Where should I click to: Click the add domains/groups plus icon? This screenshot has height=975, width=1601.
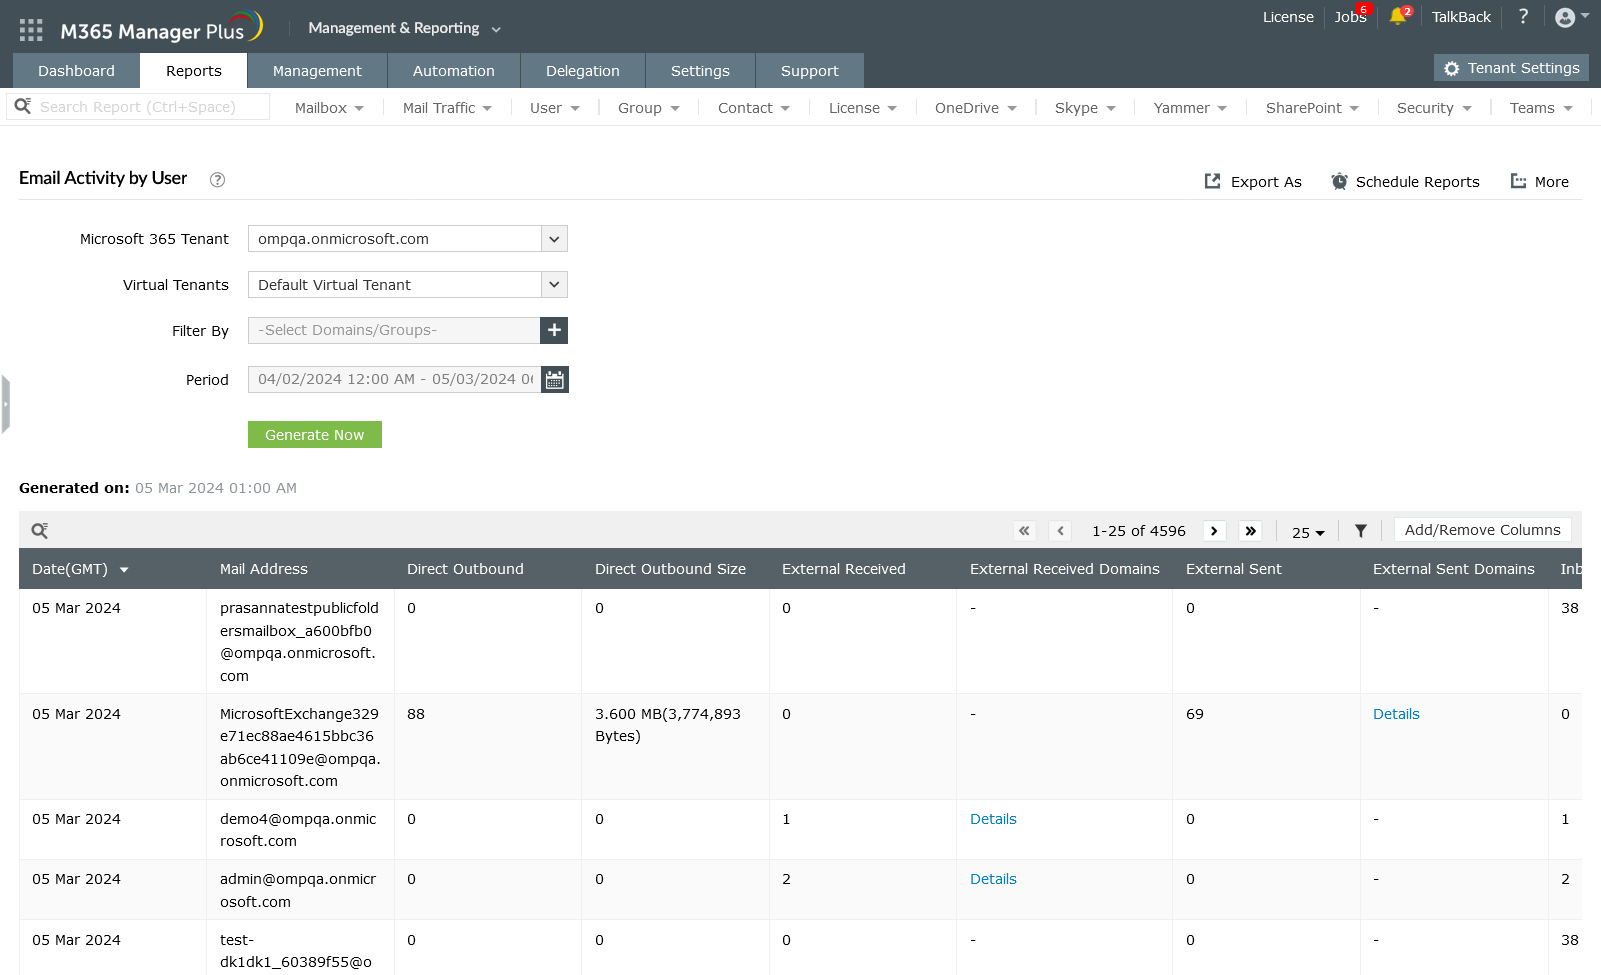pyautogui.click(x=554, y=330)
